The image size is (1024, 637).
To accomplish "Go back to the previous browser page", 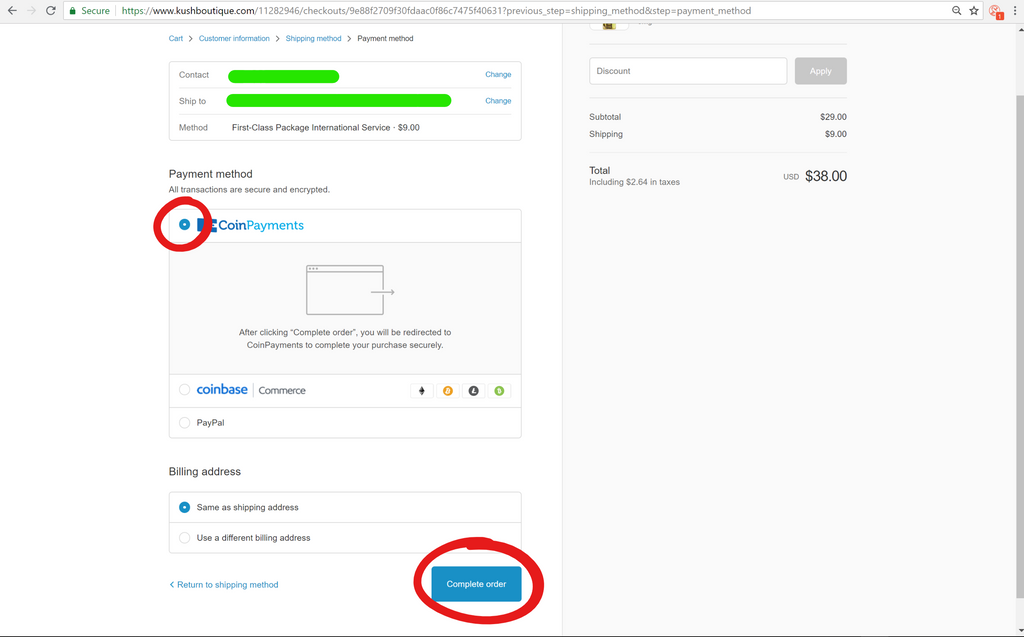I will coord(12,10).
